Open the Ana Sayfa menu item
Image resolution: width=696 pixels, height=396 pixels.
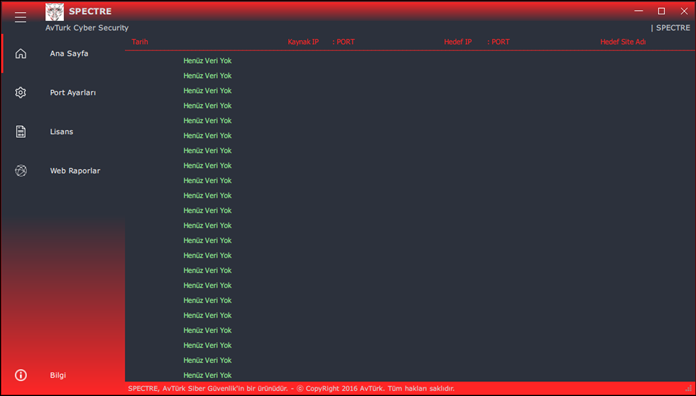click(69, 54)
